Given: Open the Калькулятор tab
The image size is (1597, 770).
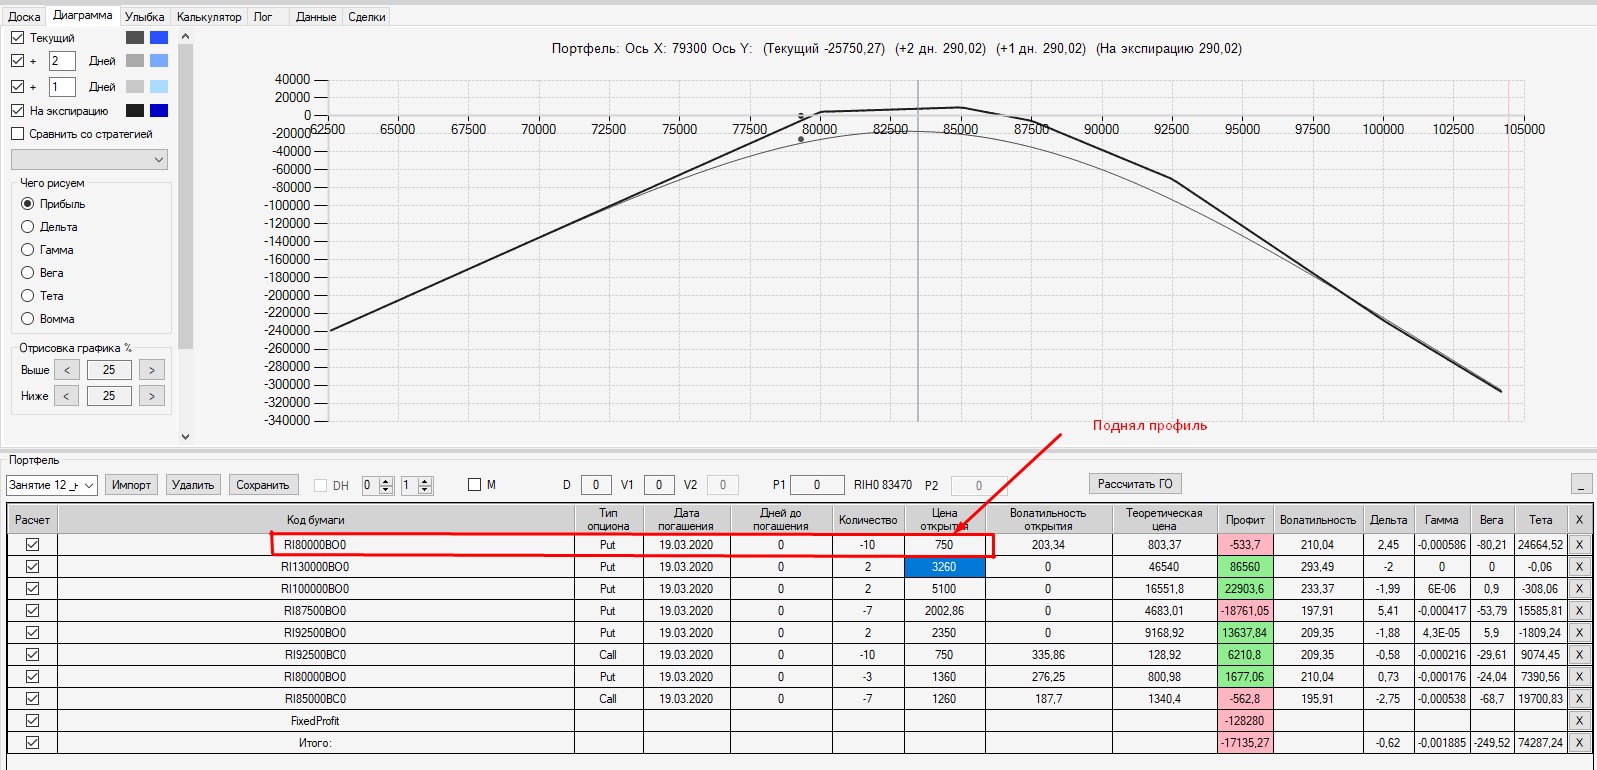Looking at the screenshot, I should 209,17.
